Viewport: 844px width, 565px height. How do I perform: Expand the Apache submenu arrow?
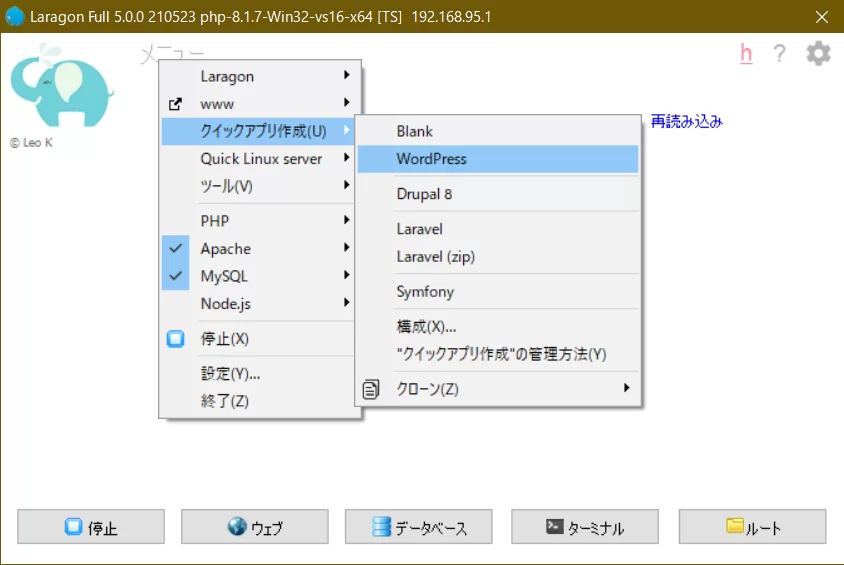[347, 248]
